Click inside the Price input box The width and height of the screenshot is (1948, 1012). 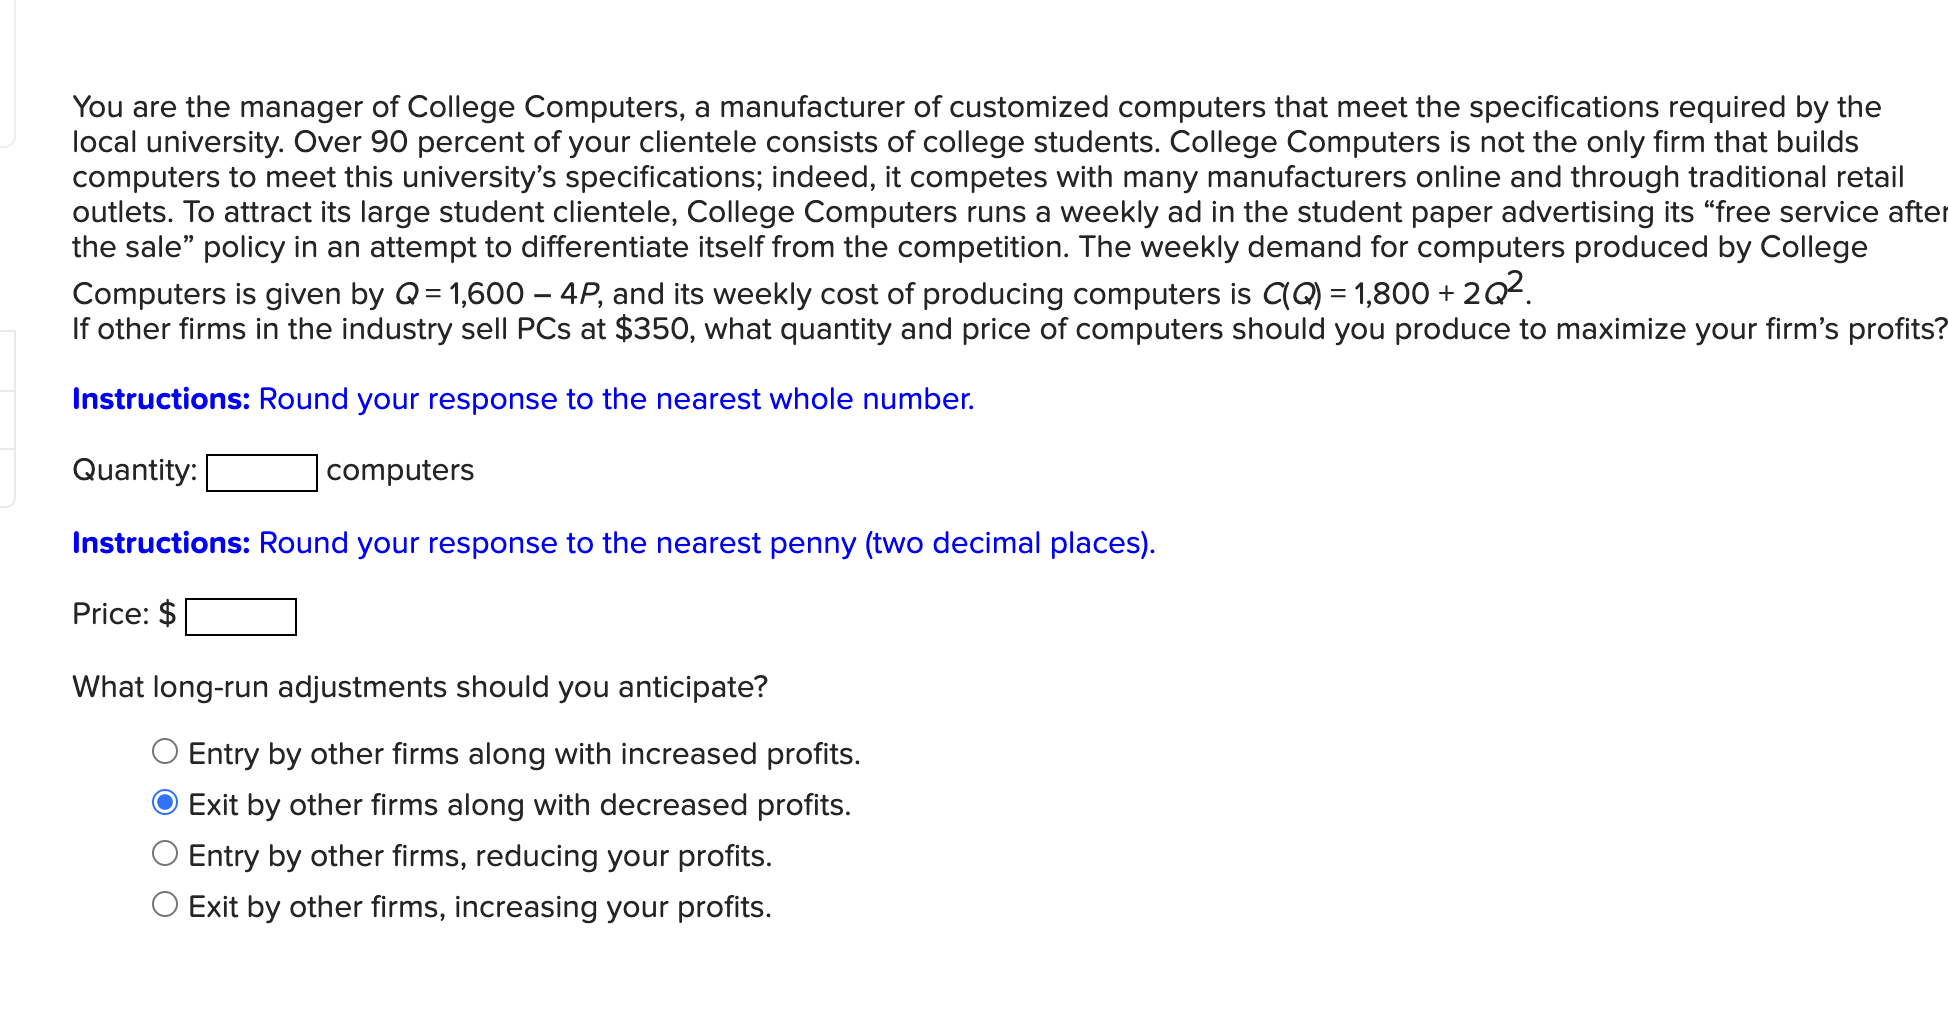click(x=241, y=615)
